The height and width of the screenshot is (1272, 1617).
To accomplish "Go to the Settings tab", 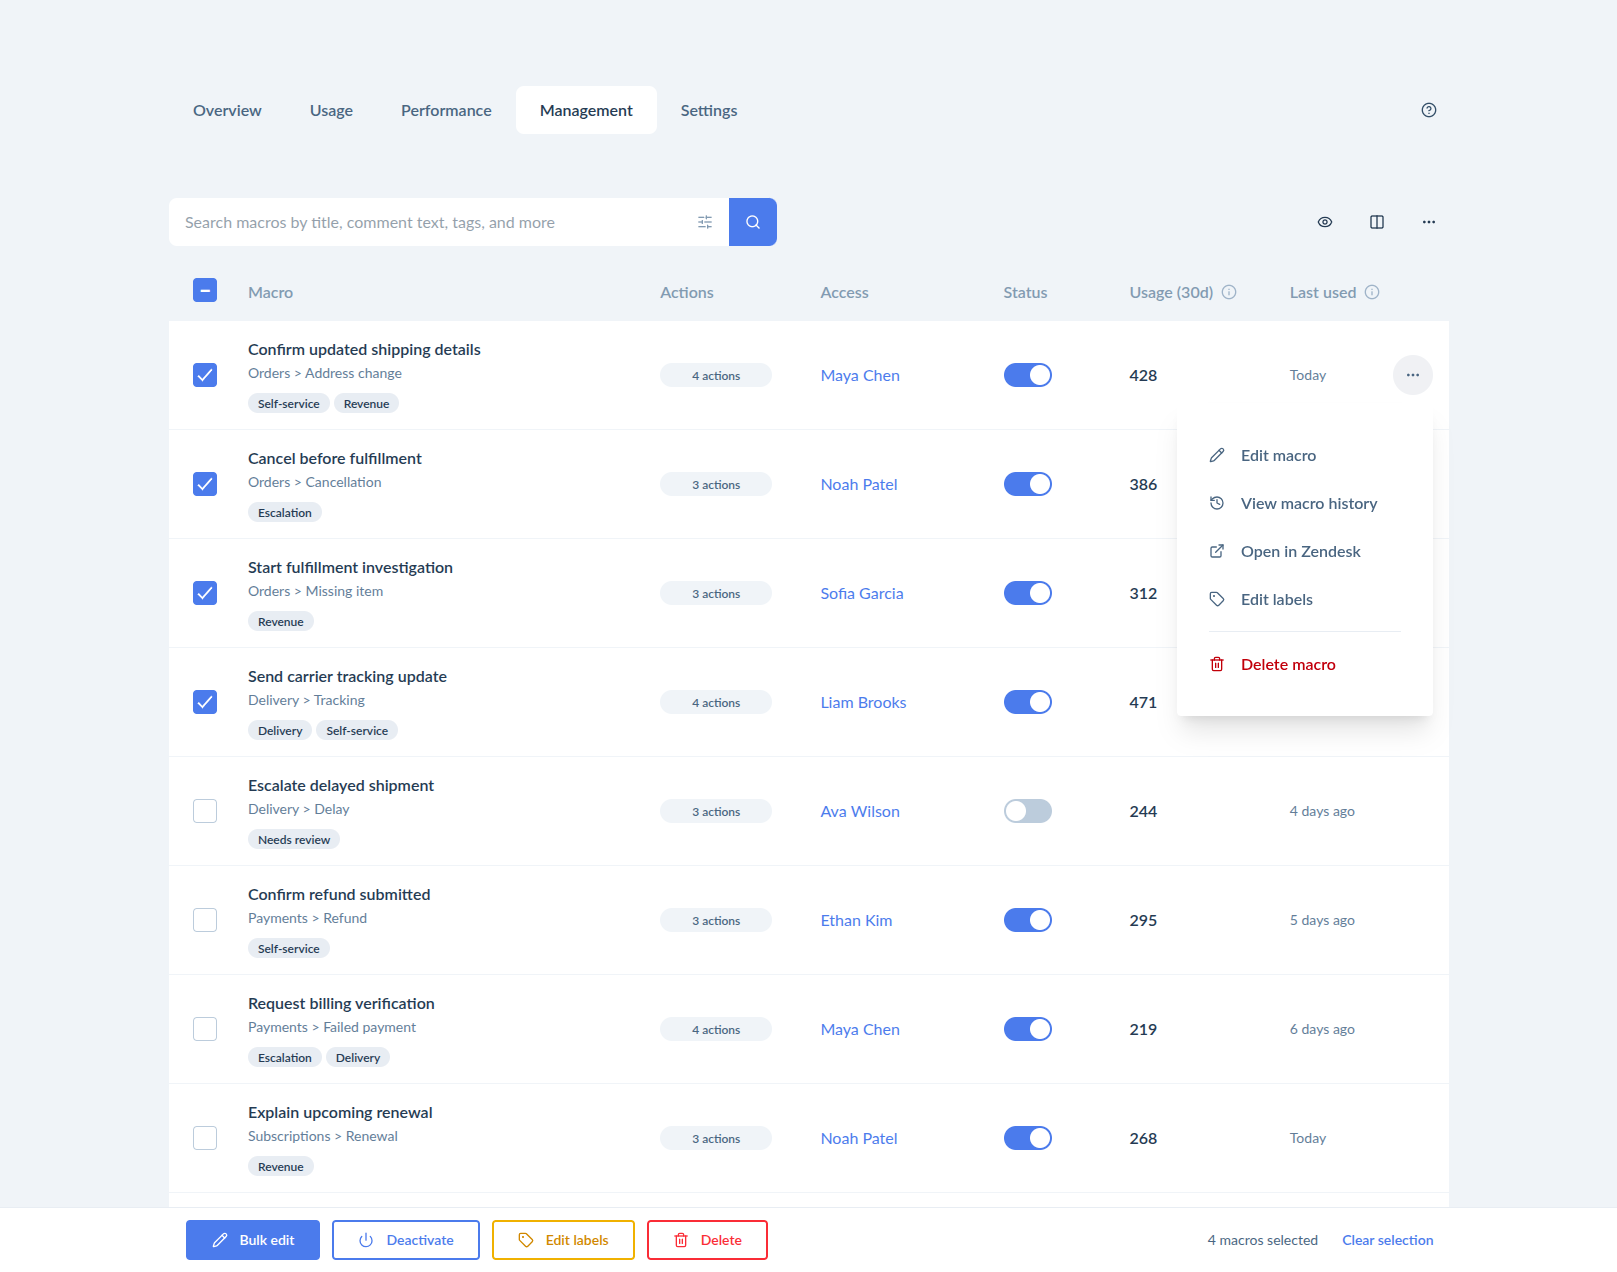I will coord(709,110).
